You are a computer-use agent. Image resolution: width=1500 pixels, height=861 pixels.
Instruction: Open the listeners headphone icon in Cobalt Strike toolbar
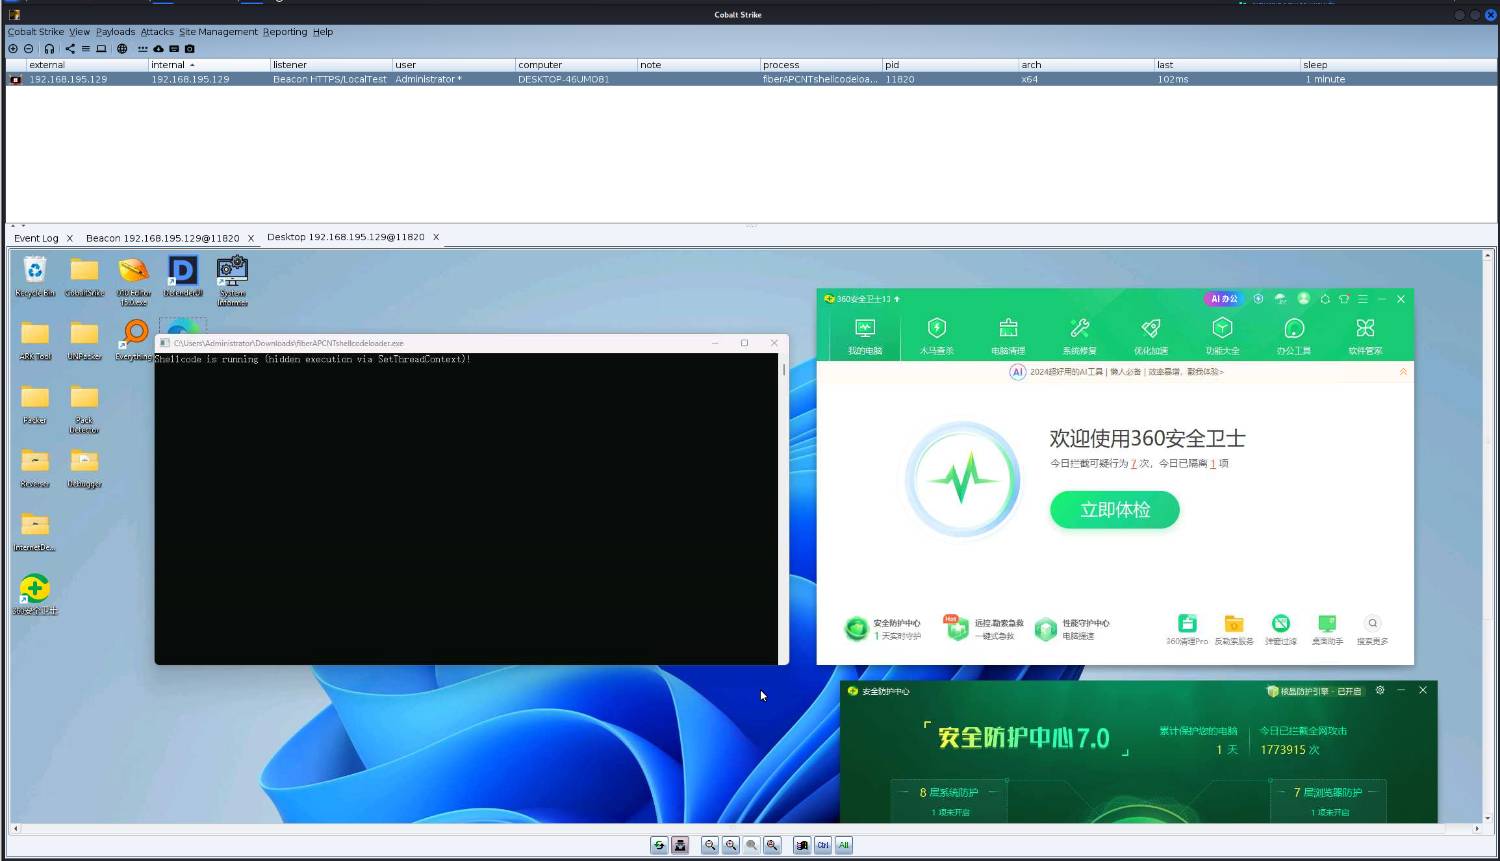click(50, 48)
